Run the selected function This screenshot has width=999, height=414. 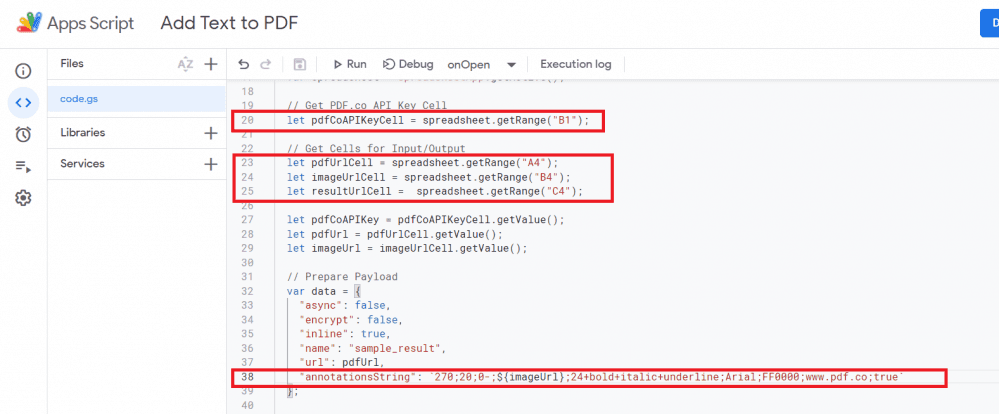(x=350, y=64)
